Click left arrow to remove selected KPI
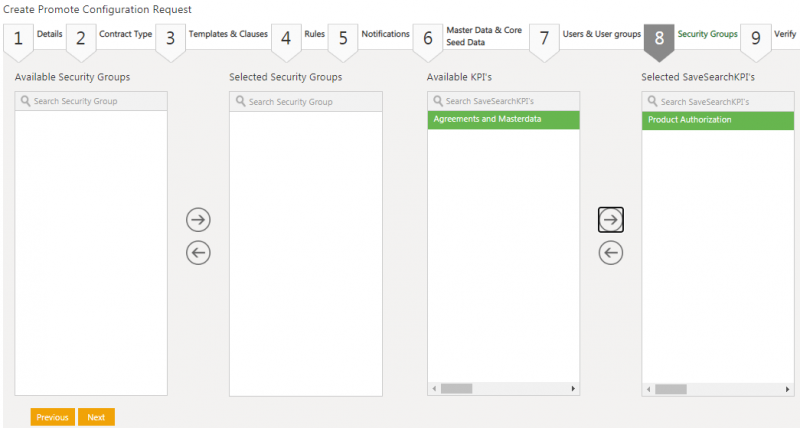800x428 pixels. [611, 253]
